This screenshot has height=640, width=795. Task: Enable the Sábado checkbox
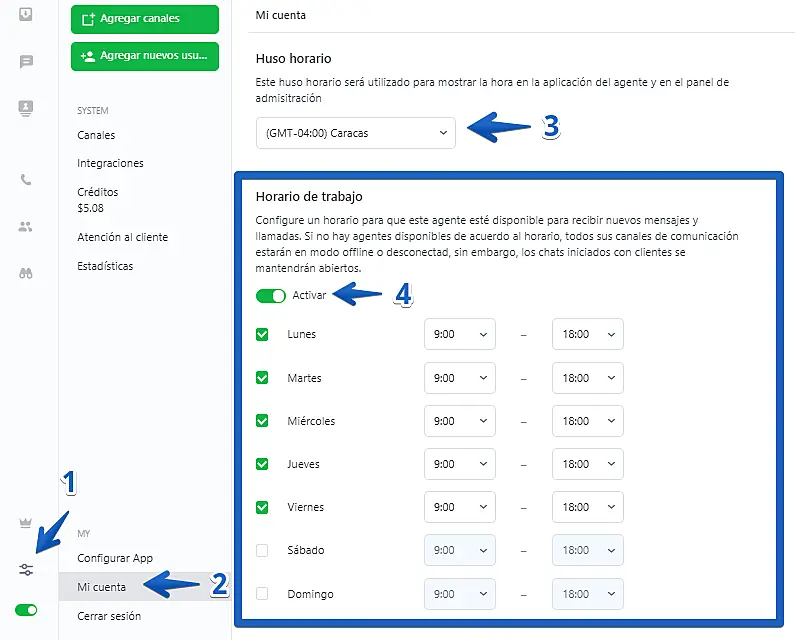click(262, 550)
